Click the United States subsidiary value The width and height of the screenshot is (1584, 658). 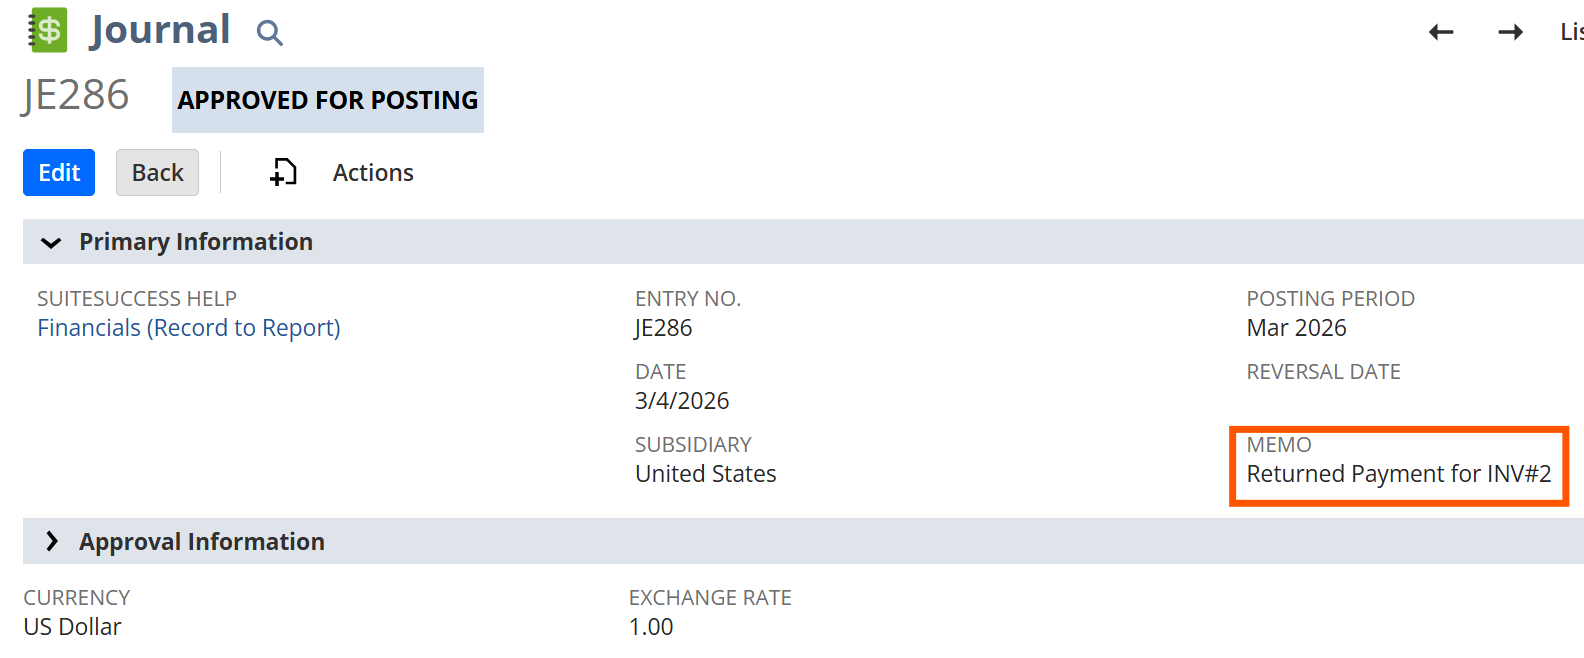coord(706,474)
